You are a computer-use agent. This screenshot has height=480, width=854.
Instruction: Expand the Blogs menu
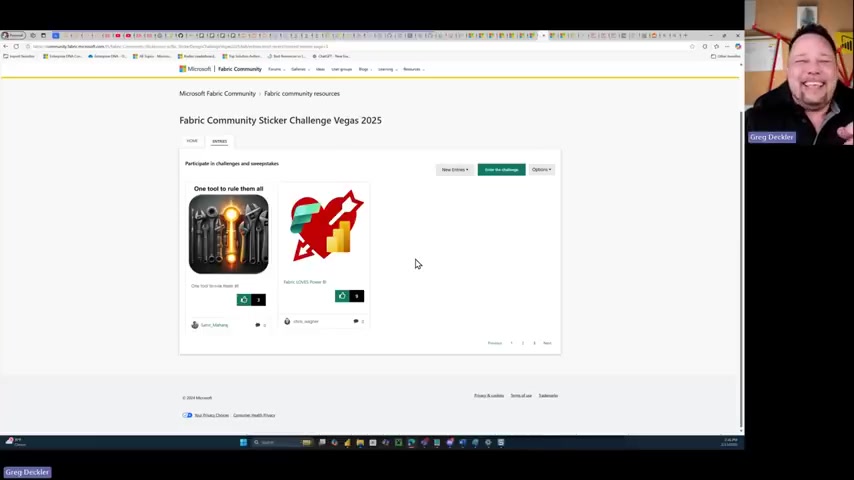coord(365,69)
